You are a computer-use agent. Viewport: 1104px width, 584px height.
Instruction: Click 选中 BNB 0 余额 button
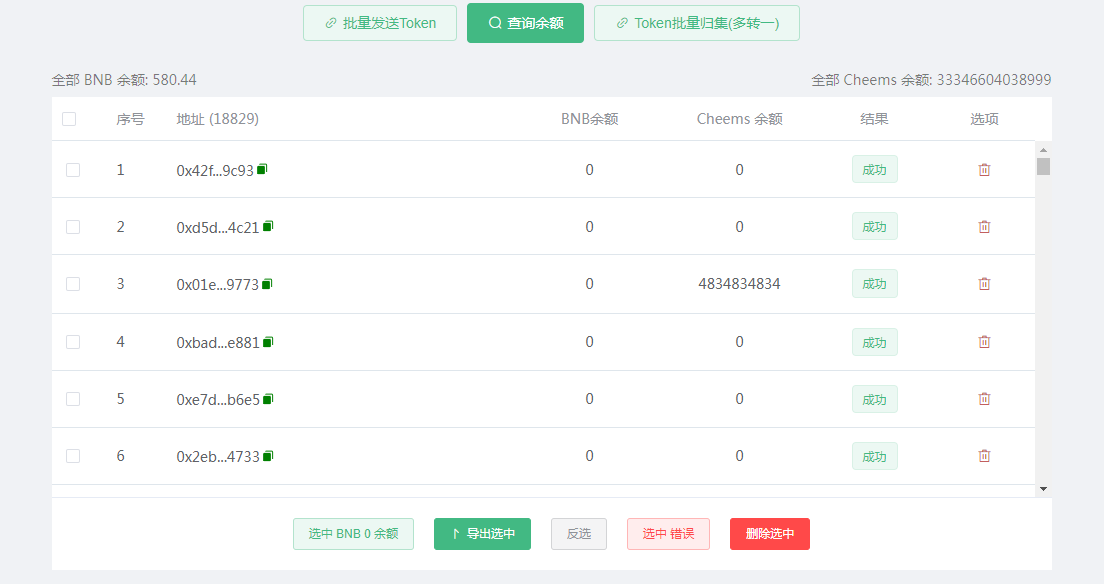coord(353,534)
